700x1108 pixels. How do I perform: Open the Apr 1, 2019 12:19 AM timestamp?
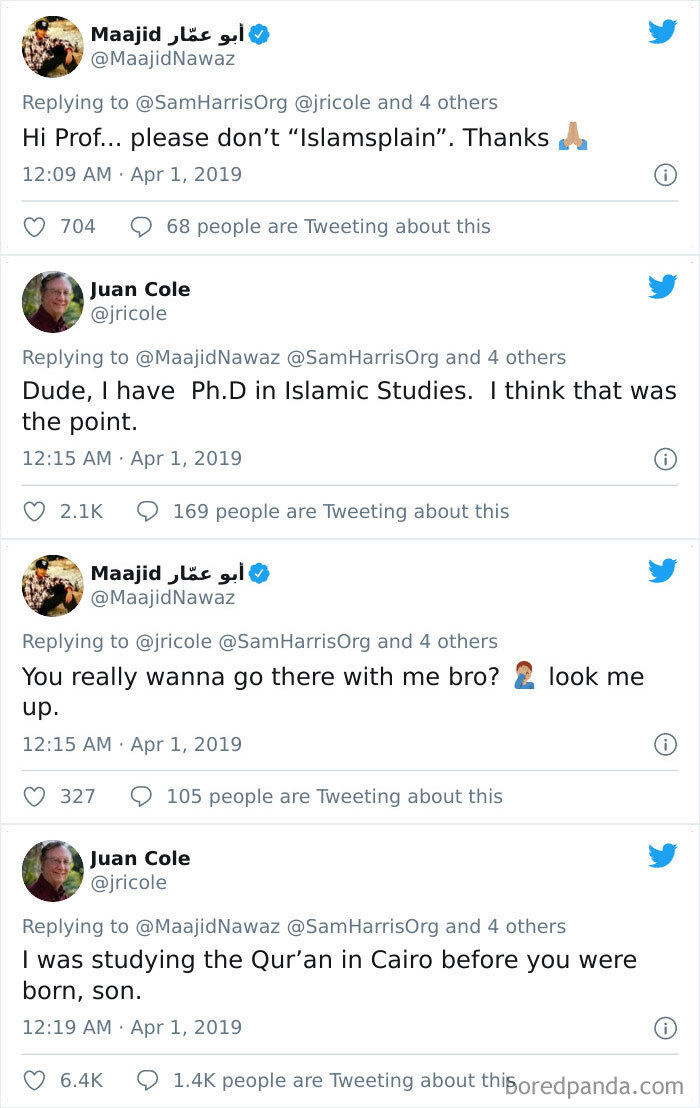point(132,1027)
